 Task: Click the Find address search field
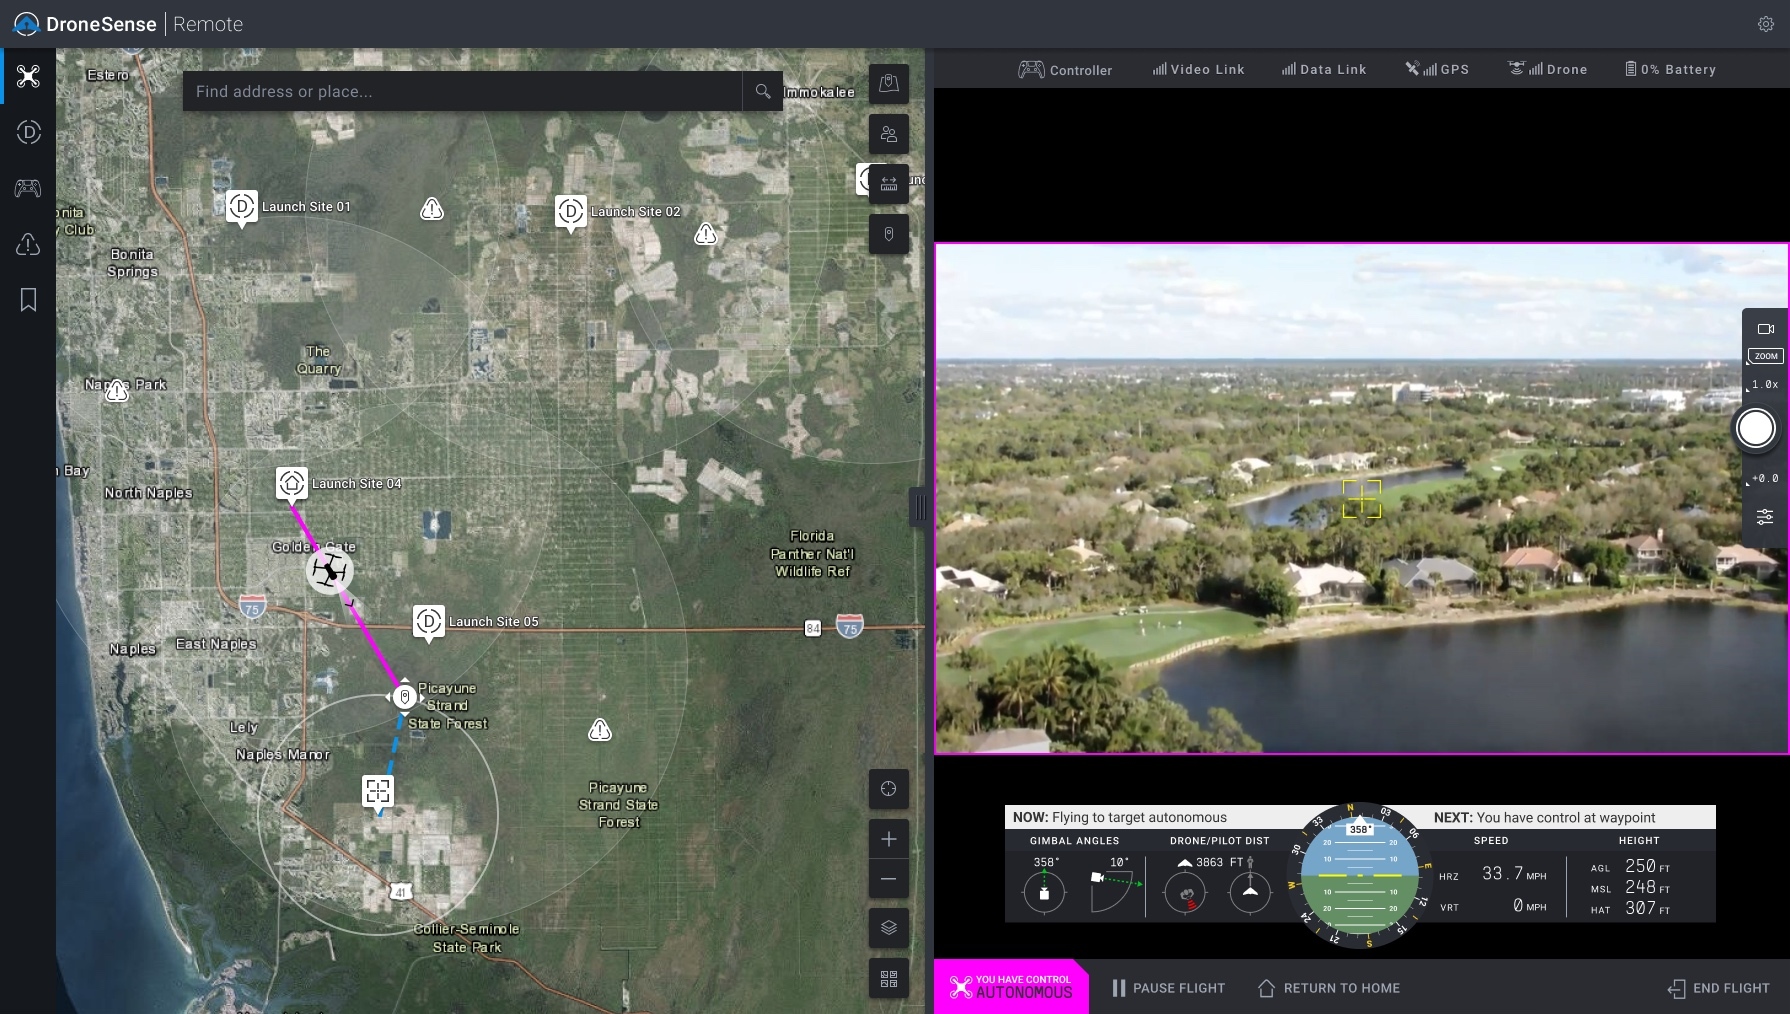(462, 92)
